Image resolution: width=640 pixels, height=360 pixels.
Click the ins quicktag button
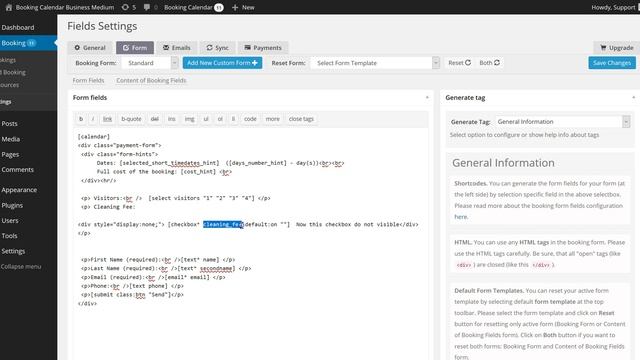[x=171, y=119]
